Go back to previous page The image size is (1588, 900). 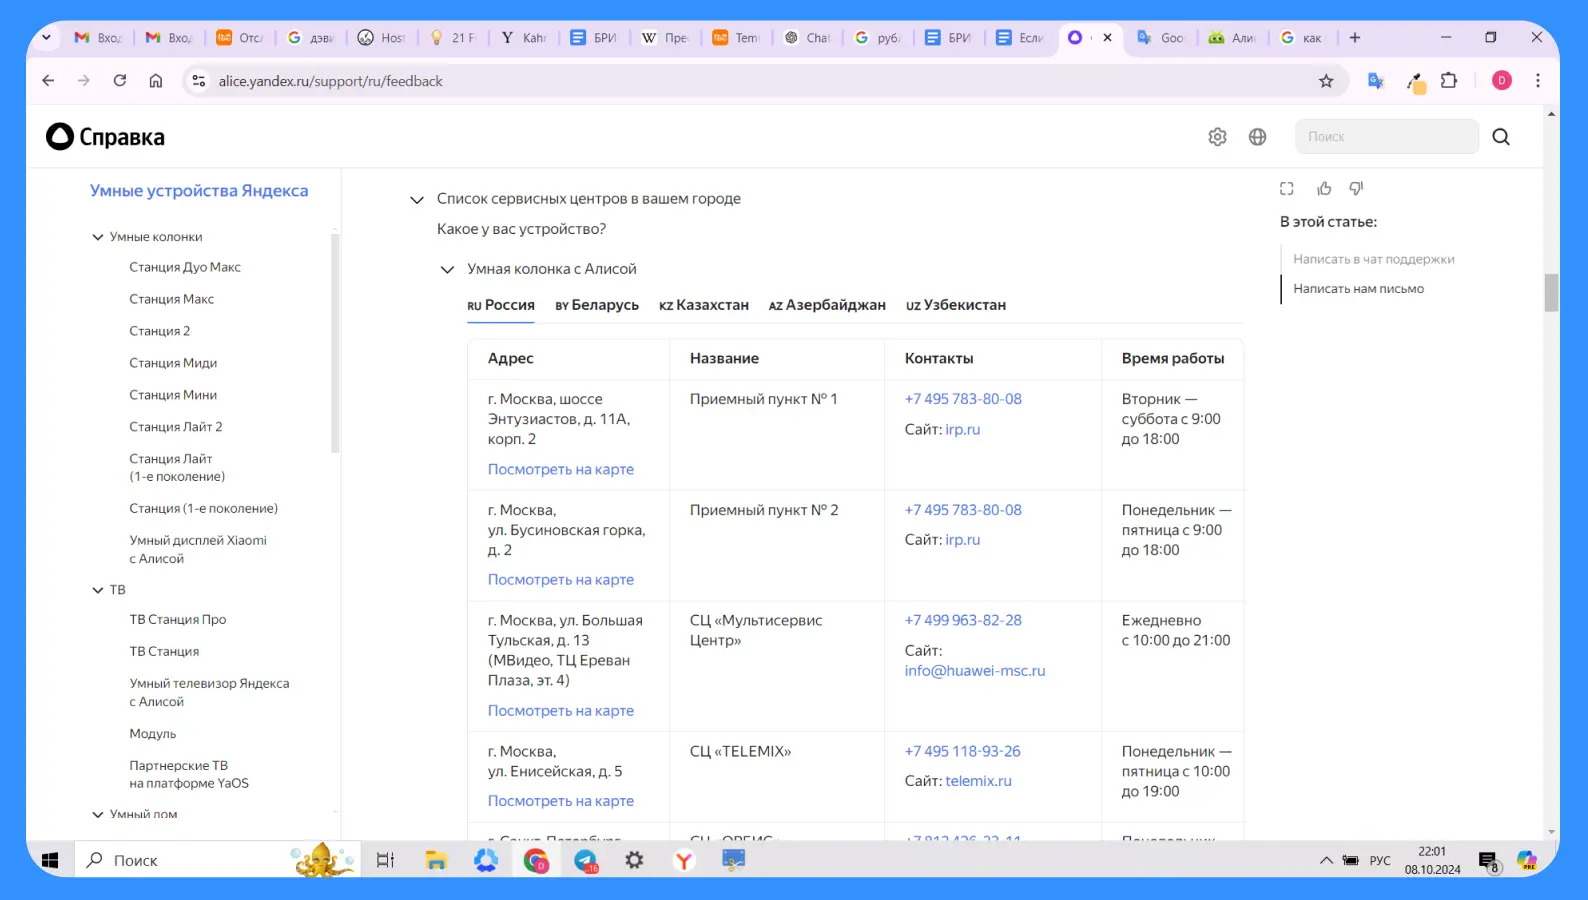[x=48, y=81]
